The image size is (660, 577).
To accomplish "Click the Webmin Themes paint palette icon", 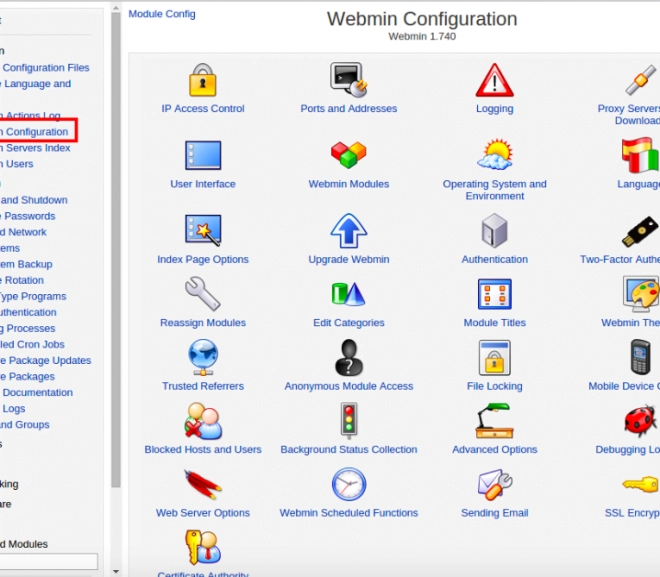I will 641,294.
